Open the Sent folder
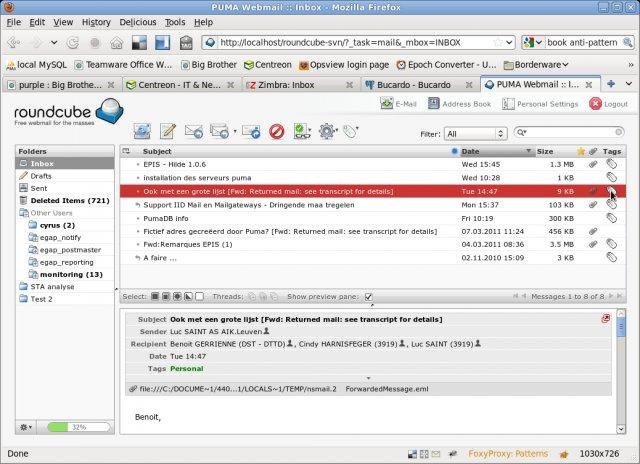Viewport: 640px width, 464px height. point(65,188)
